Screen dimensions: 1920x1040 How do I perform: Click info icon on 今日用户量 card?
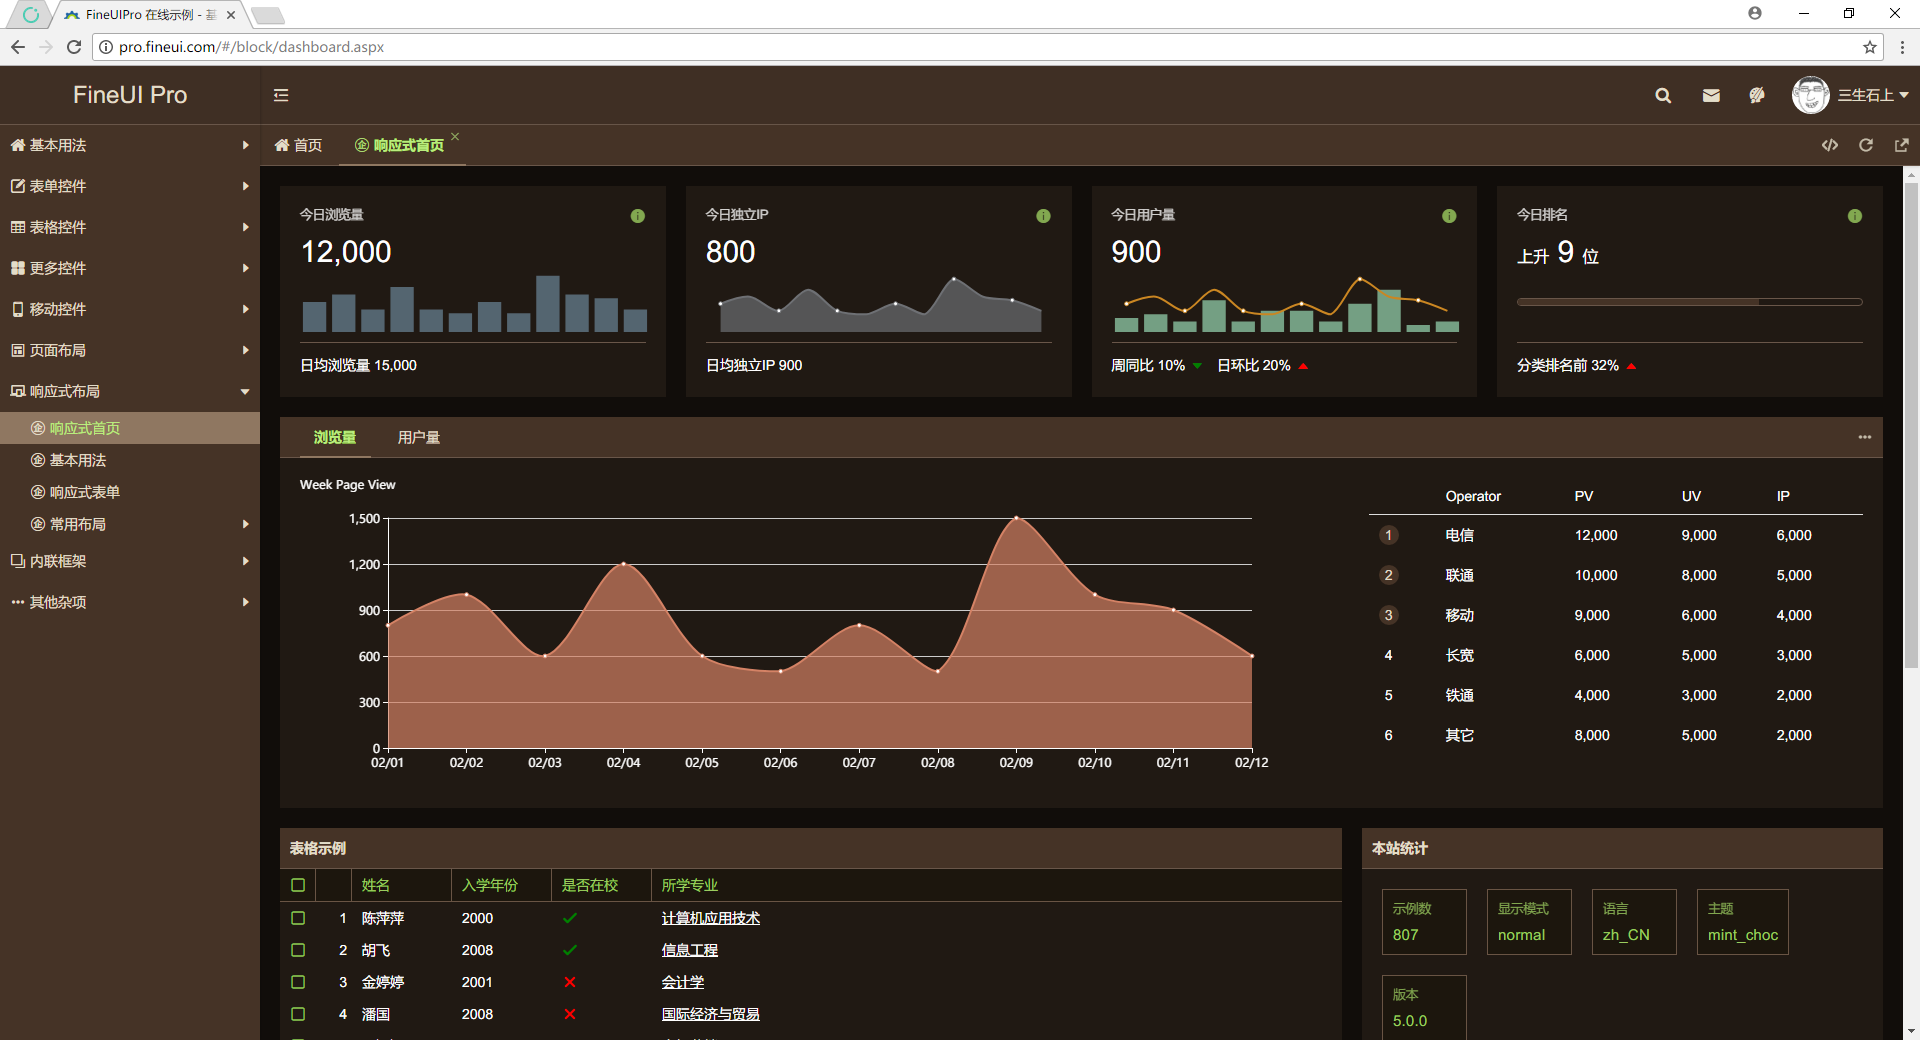tap(1449, 216)
